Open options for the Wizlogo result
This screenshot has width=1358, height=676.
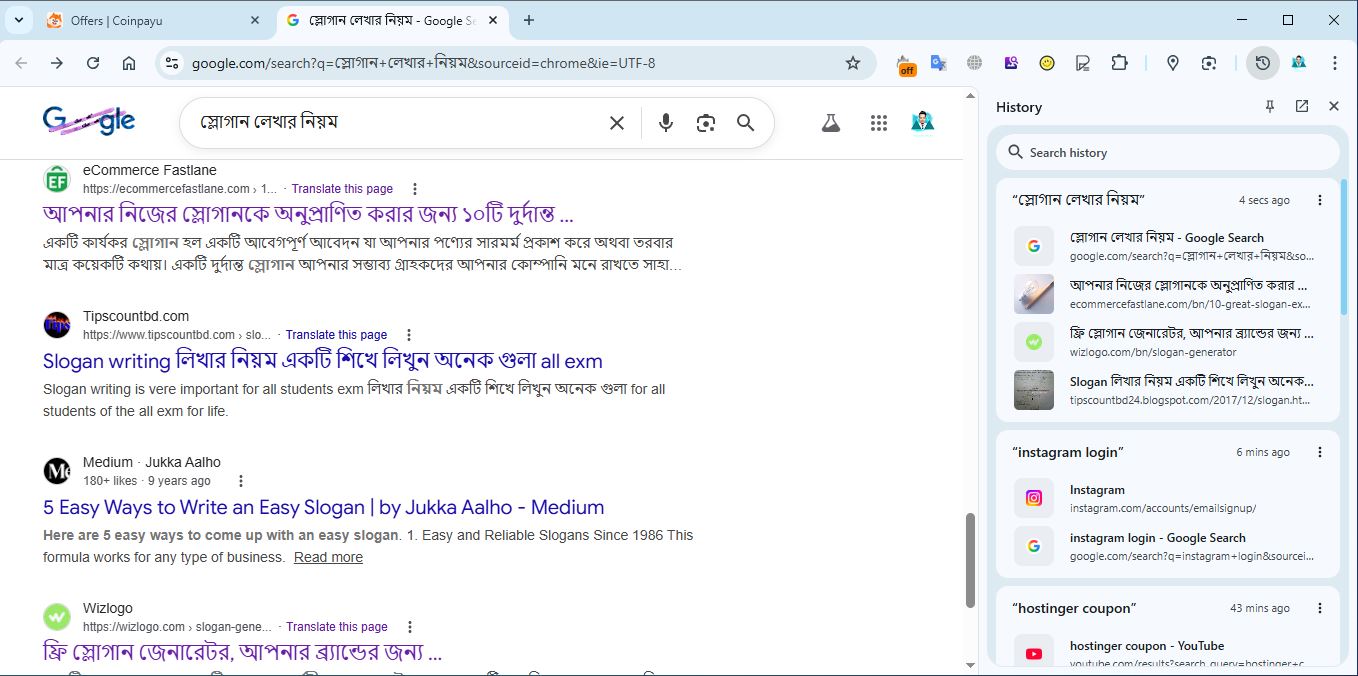pyautogui.click(x=410, y=627)
